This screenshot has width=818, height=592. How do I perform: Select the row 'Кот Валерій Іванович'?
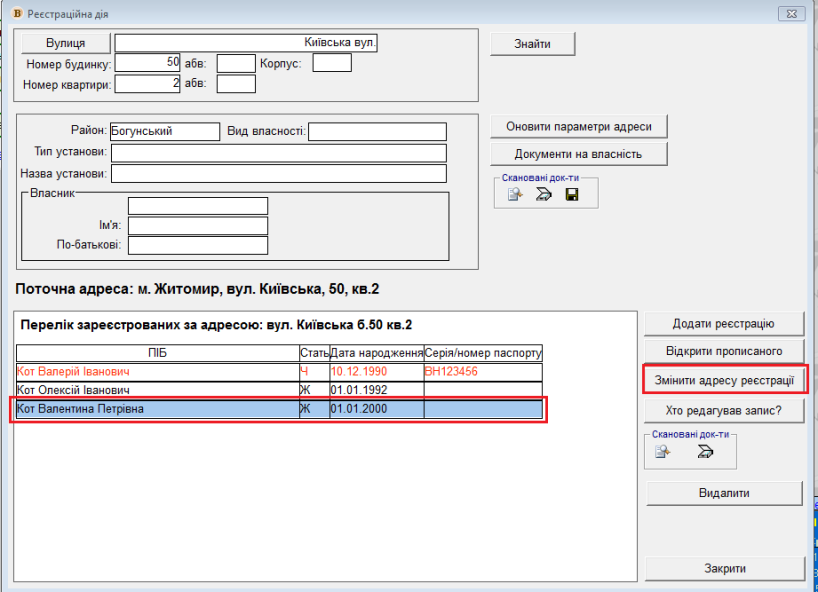point(157,371)
